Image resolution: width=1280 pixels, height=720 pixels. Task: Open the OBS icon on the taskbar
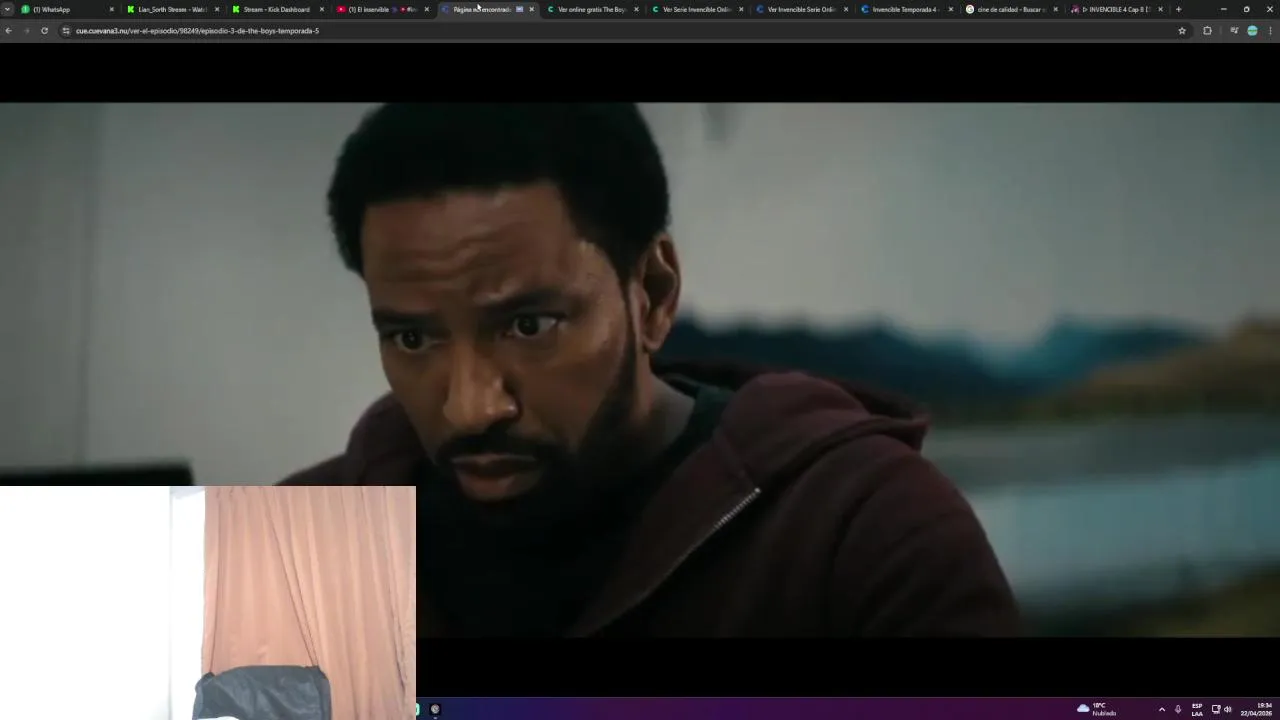point(435,709)
